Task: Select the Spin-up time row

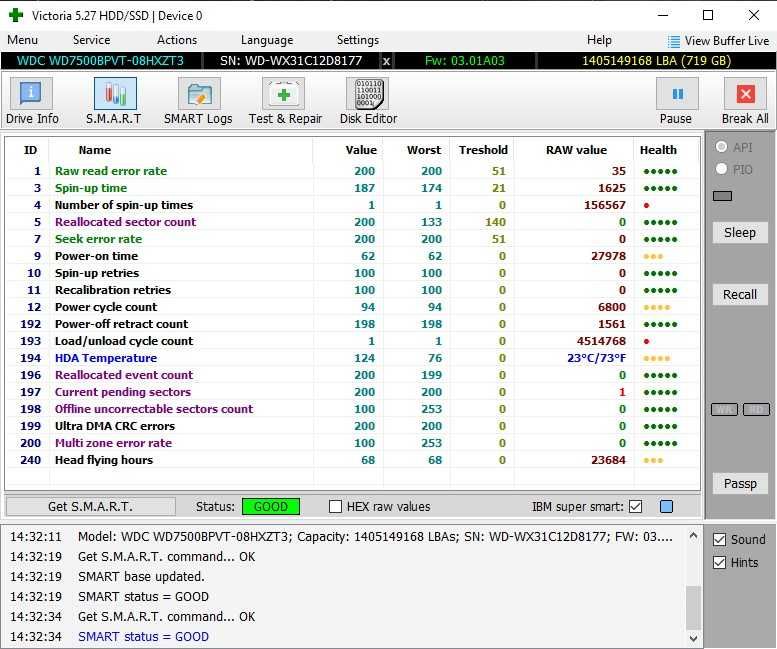Action: click(352, 188)
